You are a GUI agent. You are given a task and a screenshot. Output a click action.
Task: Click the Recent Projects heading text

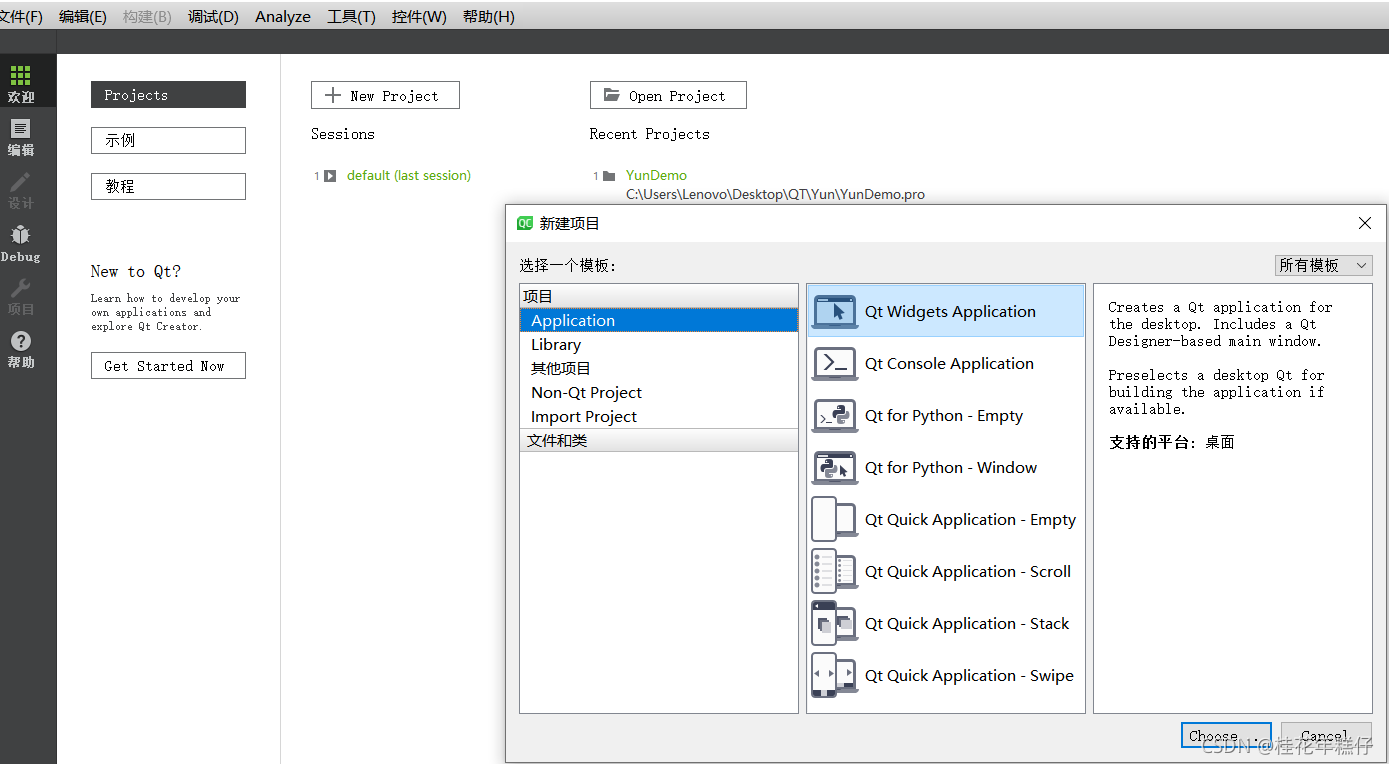(x=650, y=134)
